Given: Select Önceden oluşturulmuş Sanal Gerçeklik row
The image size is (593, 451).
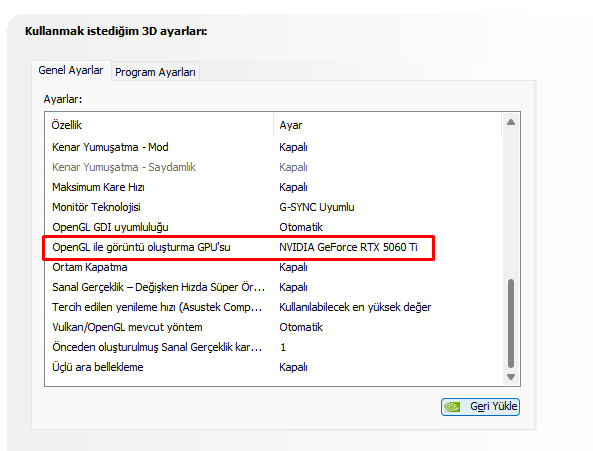Looking at the screenshot, I should (274, 347).
